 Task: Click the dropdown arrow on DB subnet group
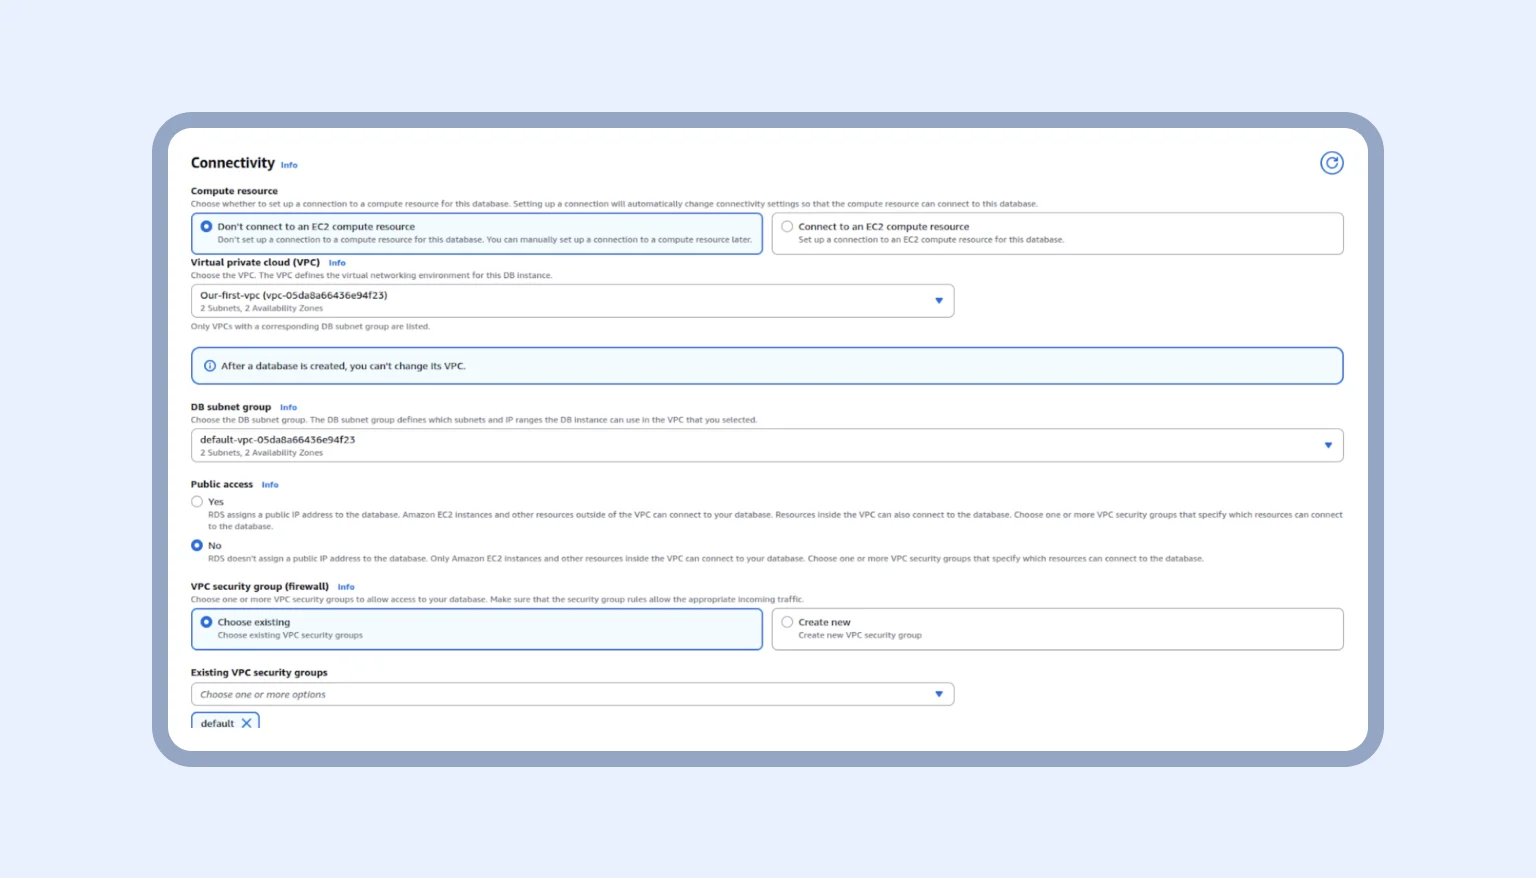point(1328,444)
